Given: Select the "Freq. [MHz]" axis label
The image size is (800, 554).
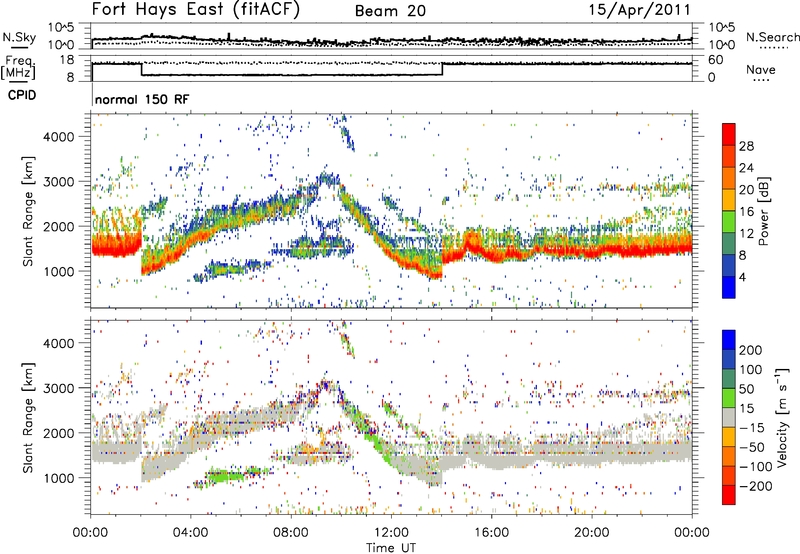Looking at the screenshot, I should tap(19, 67).
